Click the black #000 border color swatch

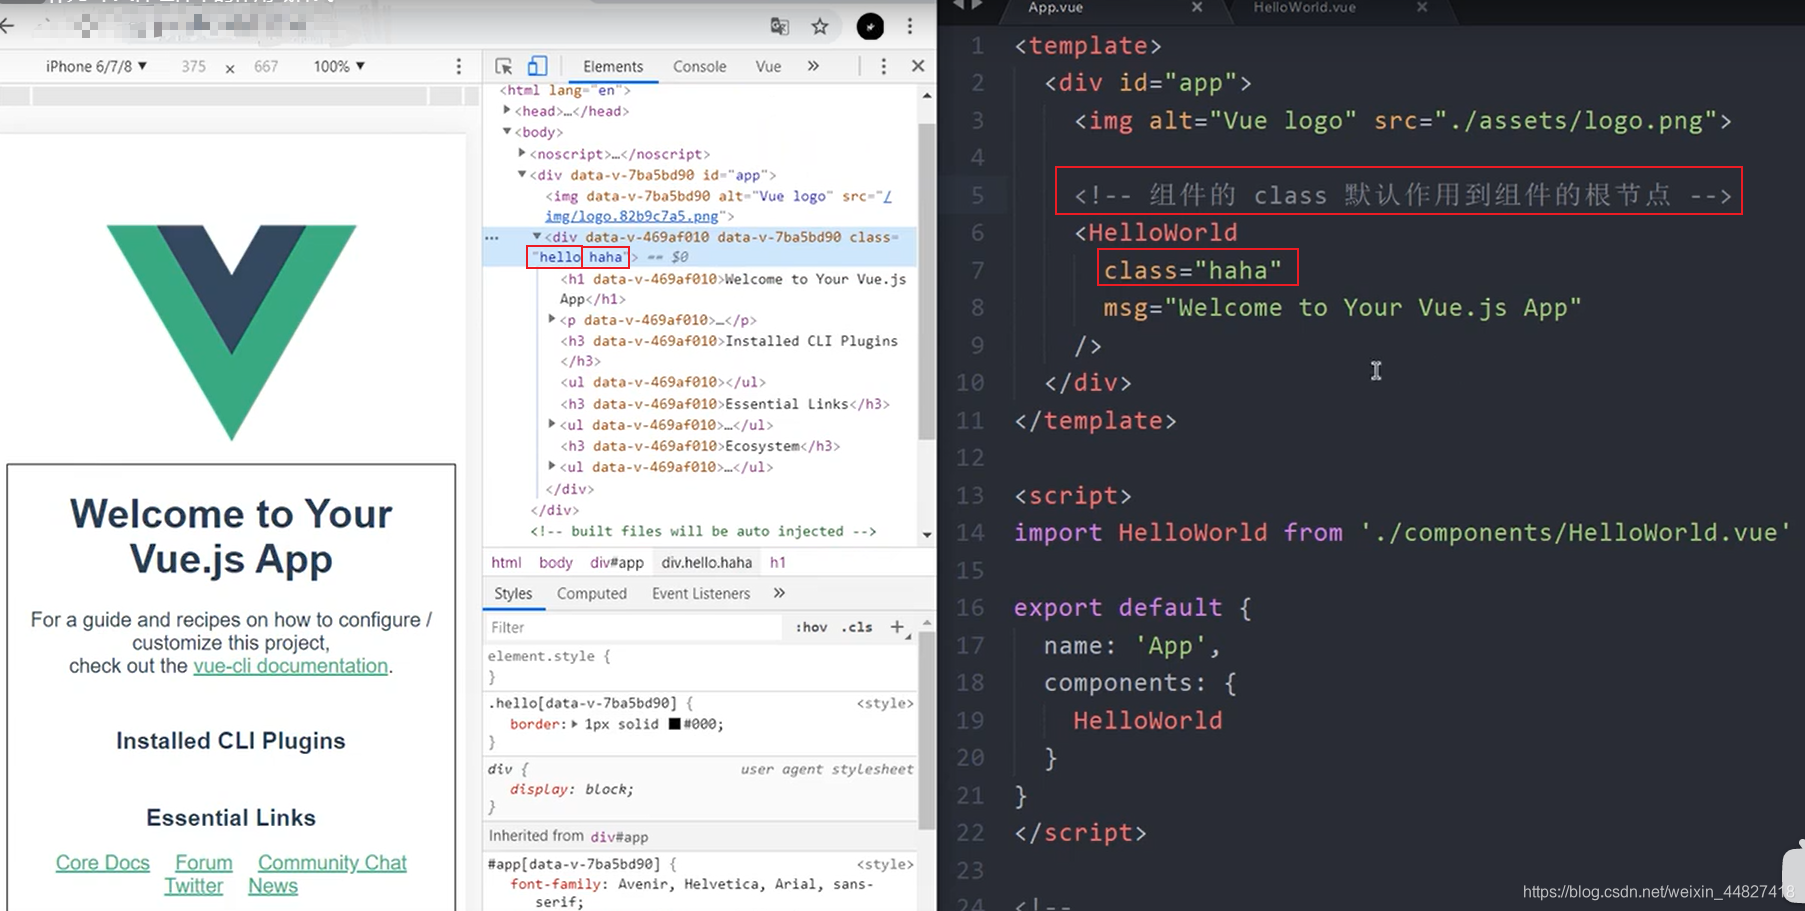[674, 724]
